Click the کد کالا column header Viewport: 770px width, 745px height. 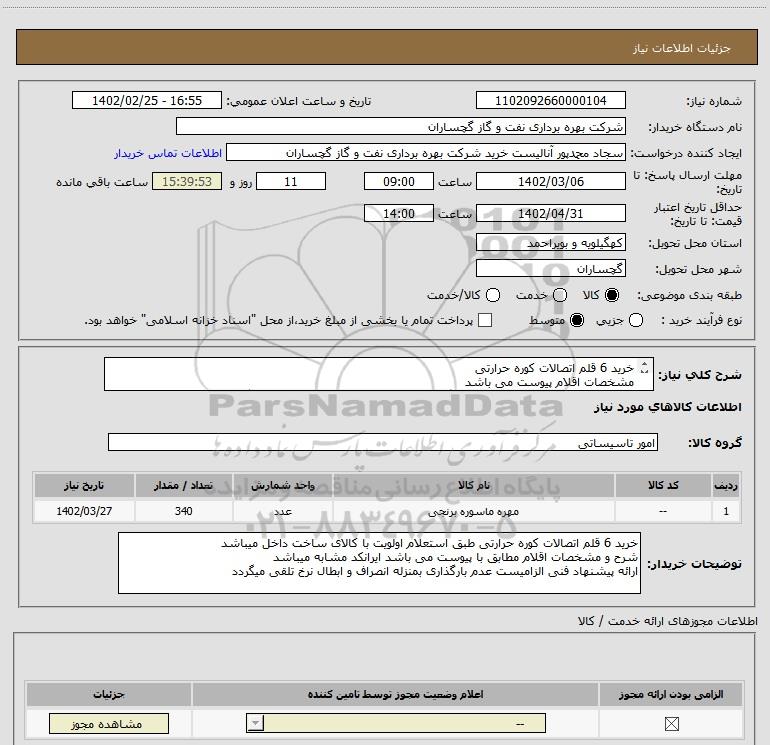(x=663, y=485)
